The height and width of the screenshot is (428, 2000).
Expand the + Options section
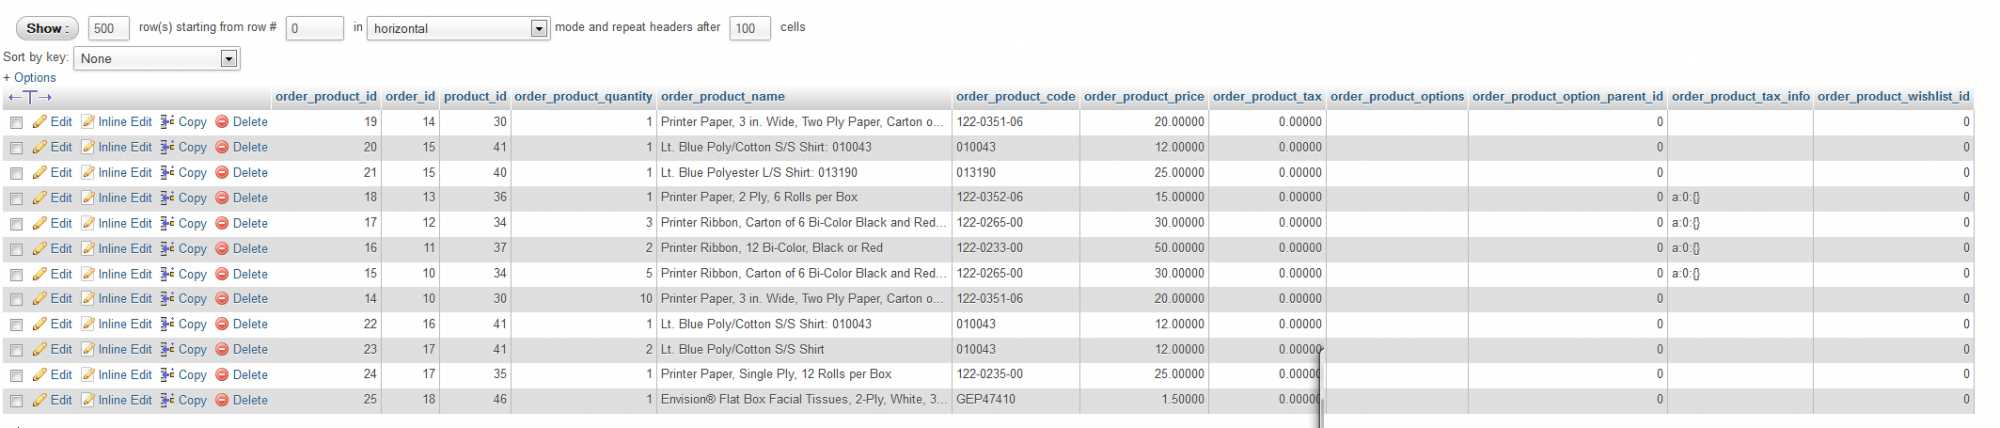pyautogui.click(x=30, y=78)
